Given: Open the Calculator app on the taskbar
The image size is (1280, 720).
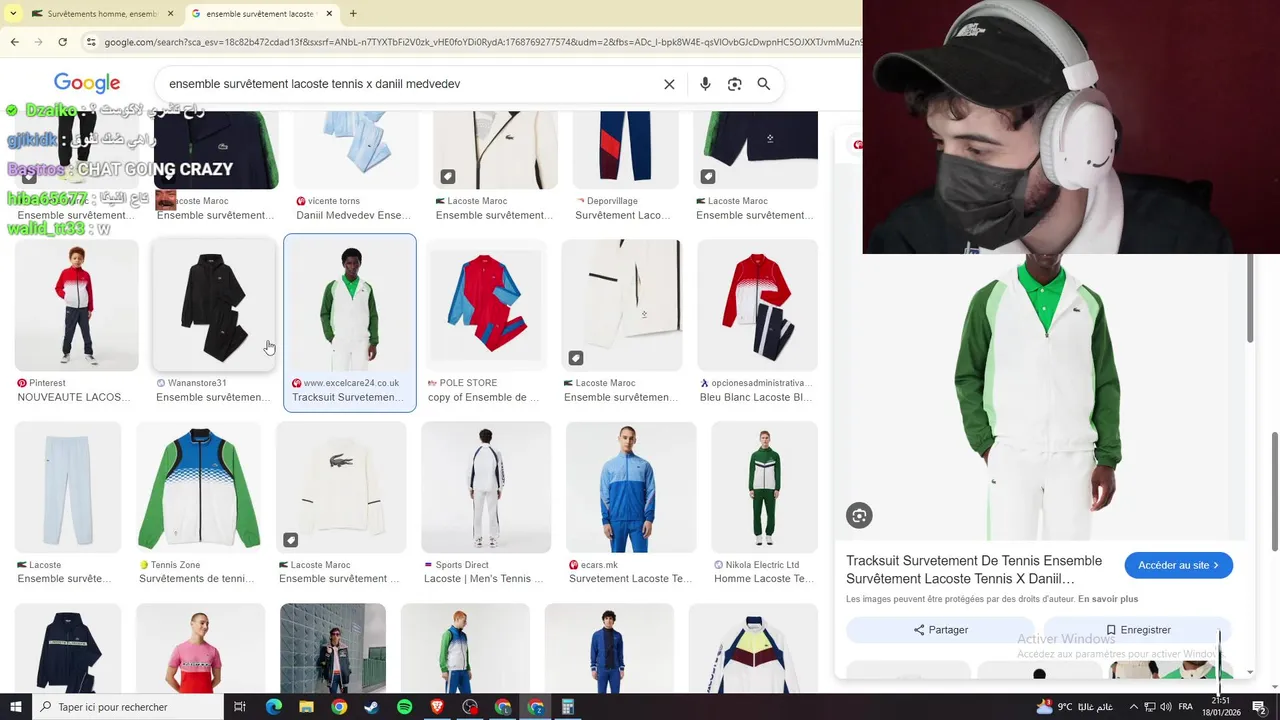Looking at the screenshot, I should click(567, 707).
